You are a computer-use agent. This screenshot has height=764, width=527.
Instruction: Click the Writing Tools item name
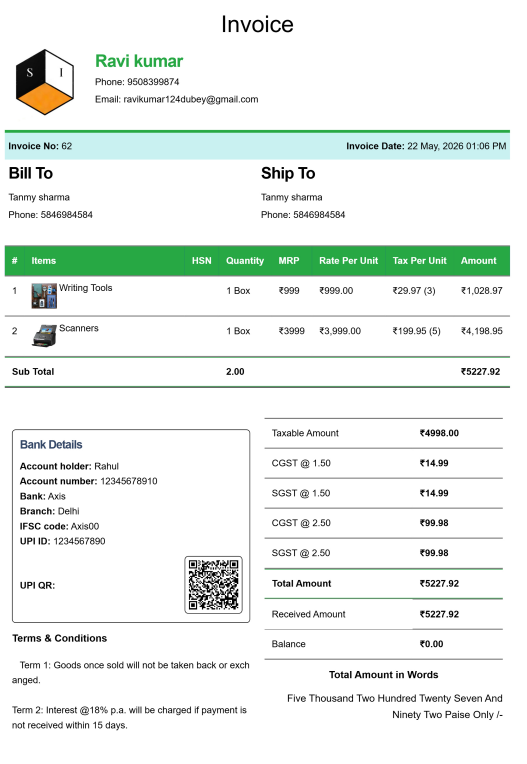(86, 288)
